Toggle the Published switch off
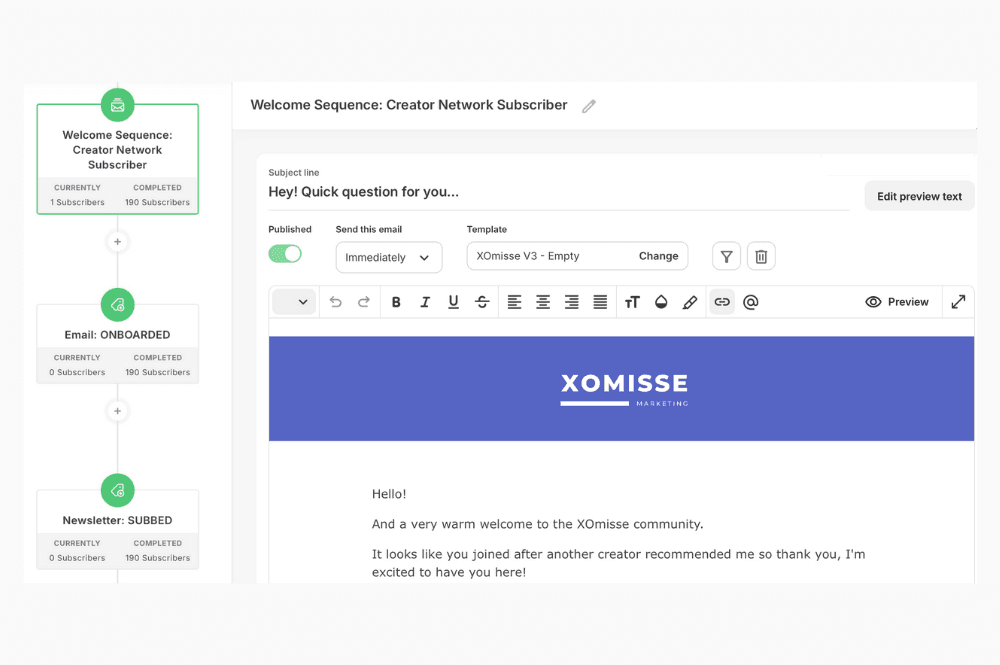Screen dimensions: 1000x665 (285, 254)
